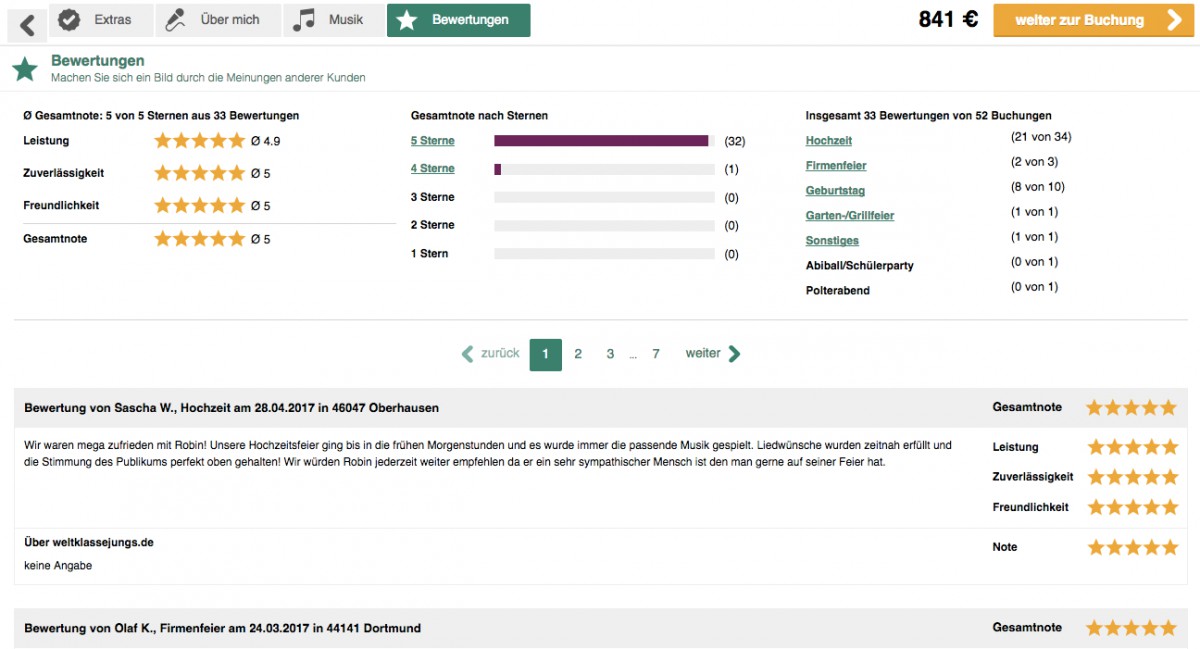The height and width of the screenshot is (649, 1200).
Task: Click the (32) count next to 5 Sterne
Action: click(x=735, y=141)
